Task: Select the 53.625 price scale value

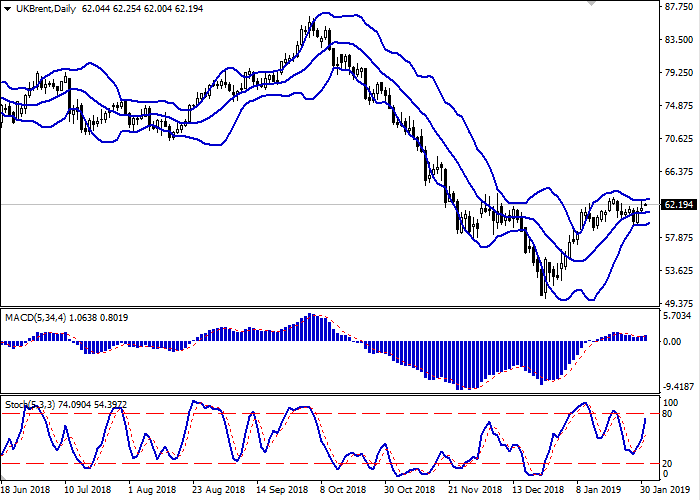Action: point(679,271)
